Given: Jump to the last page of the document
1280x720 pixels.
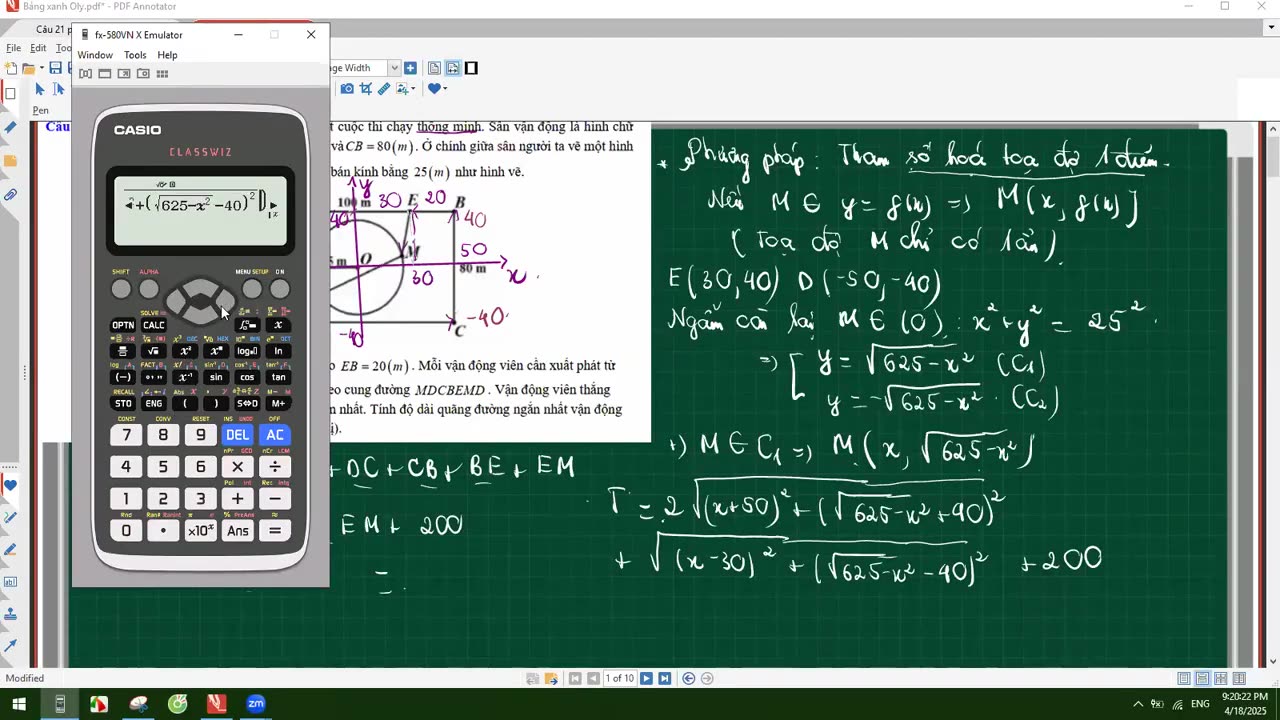Looking at the screenshot, I should click(664, 678).
